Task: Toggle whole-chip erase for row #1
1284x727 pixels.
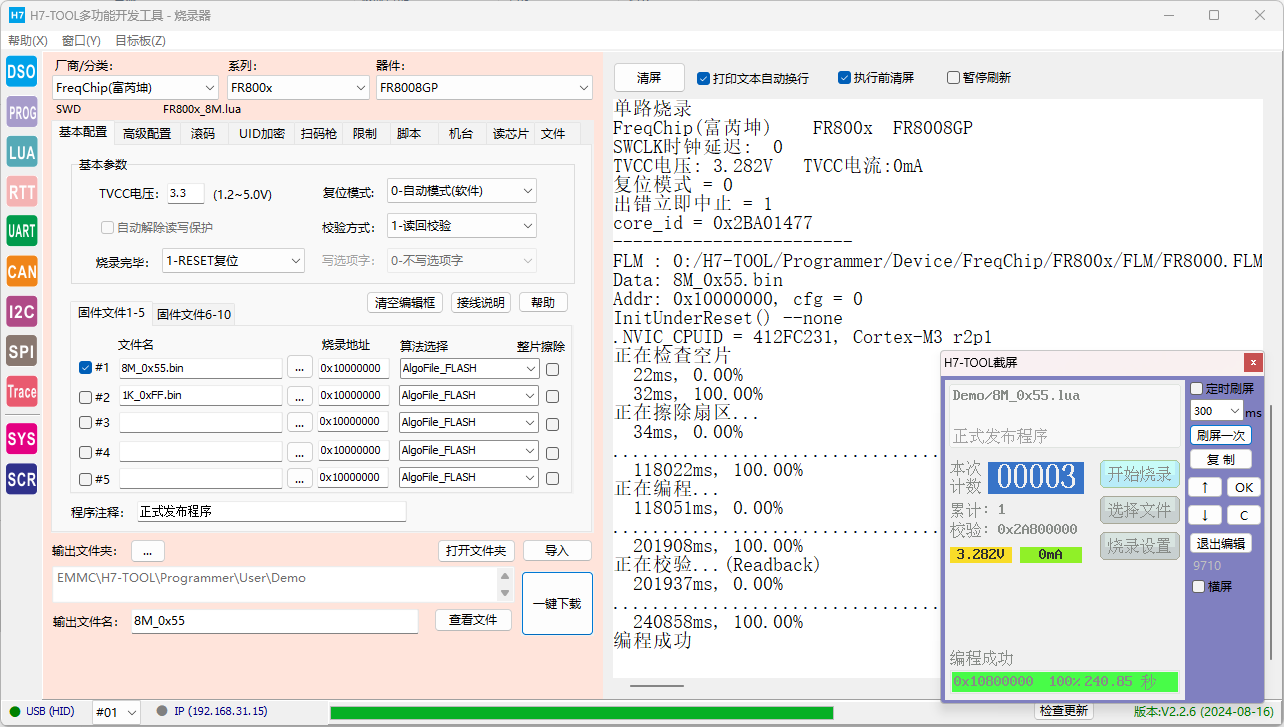Action: (552, 369)
